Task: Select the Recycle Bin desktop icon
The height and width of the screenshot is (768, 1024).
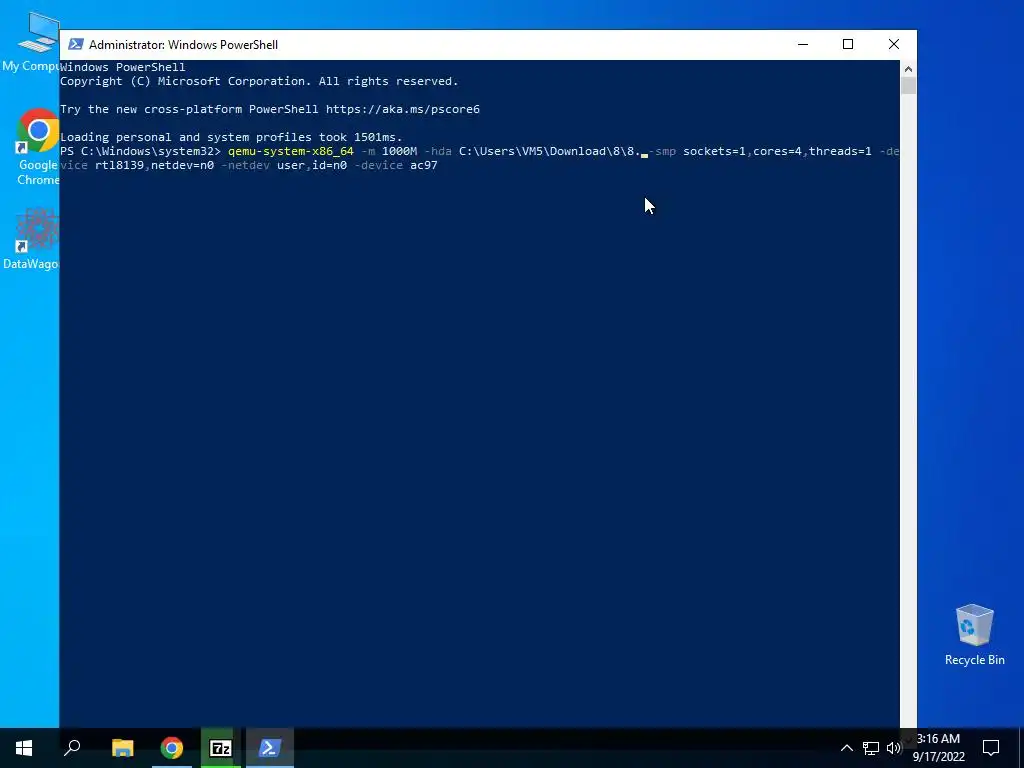Action: click(x=974, y=634)
